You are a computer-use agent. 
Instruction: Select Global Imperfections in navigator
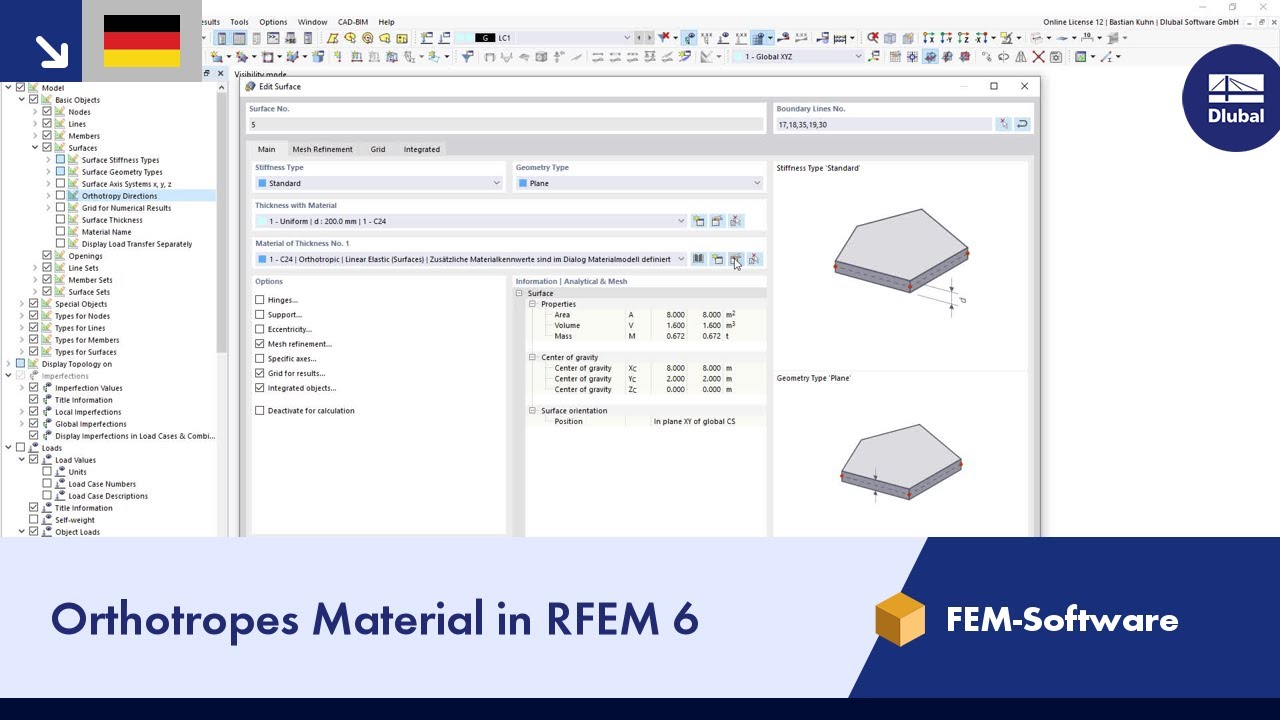pyautogui.click(x=89, y=424)
